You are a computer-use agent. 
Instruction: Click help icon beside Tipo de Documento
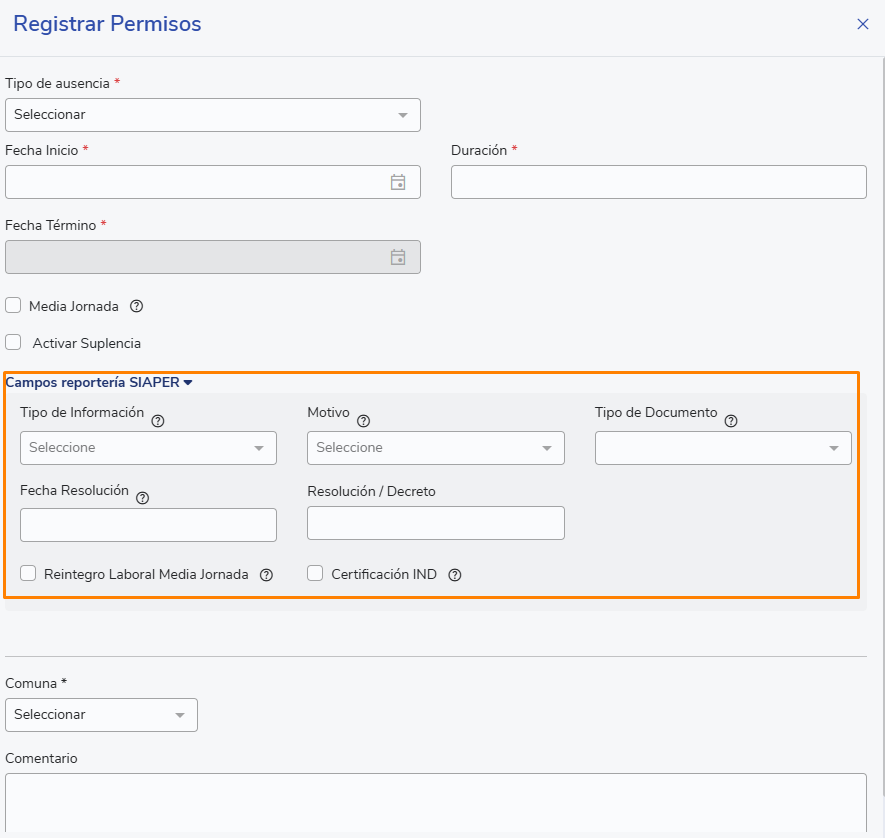pos(731,421)
